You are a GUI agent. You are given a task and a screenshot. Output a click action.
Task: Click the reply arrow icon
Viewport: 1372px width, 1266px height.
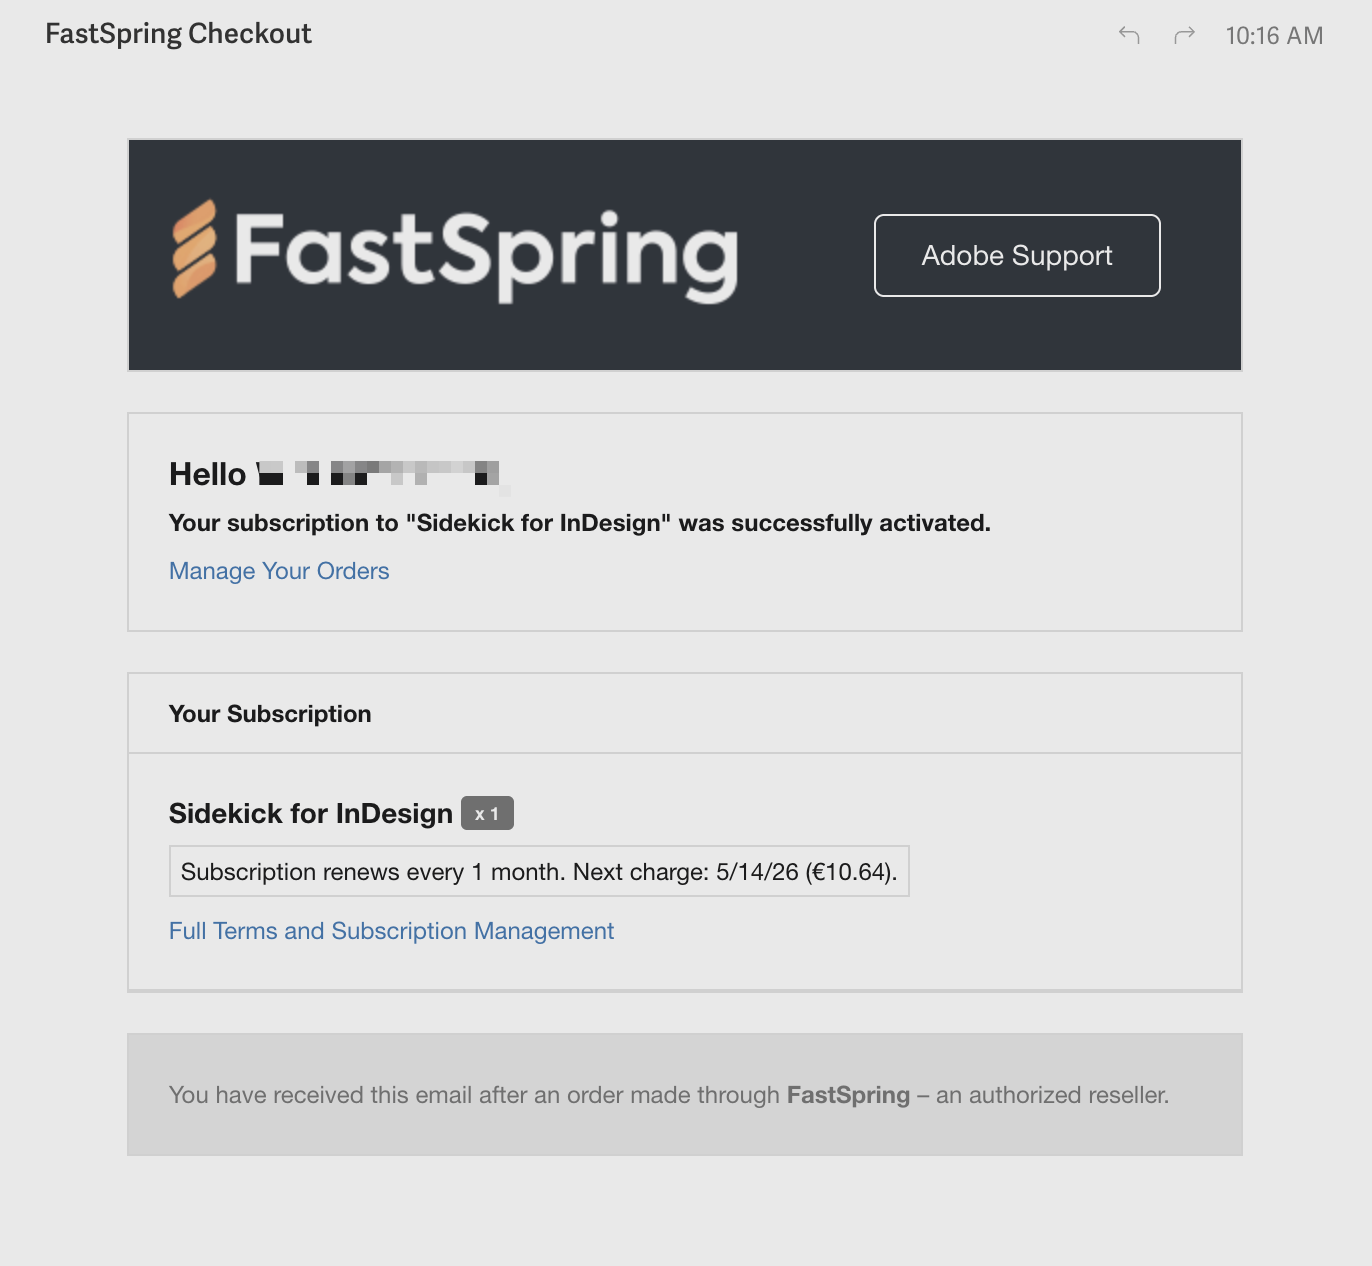(1129, 35)
